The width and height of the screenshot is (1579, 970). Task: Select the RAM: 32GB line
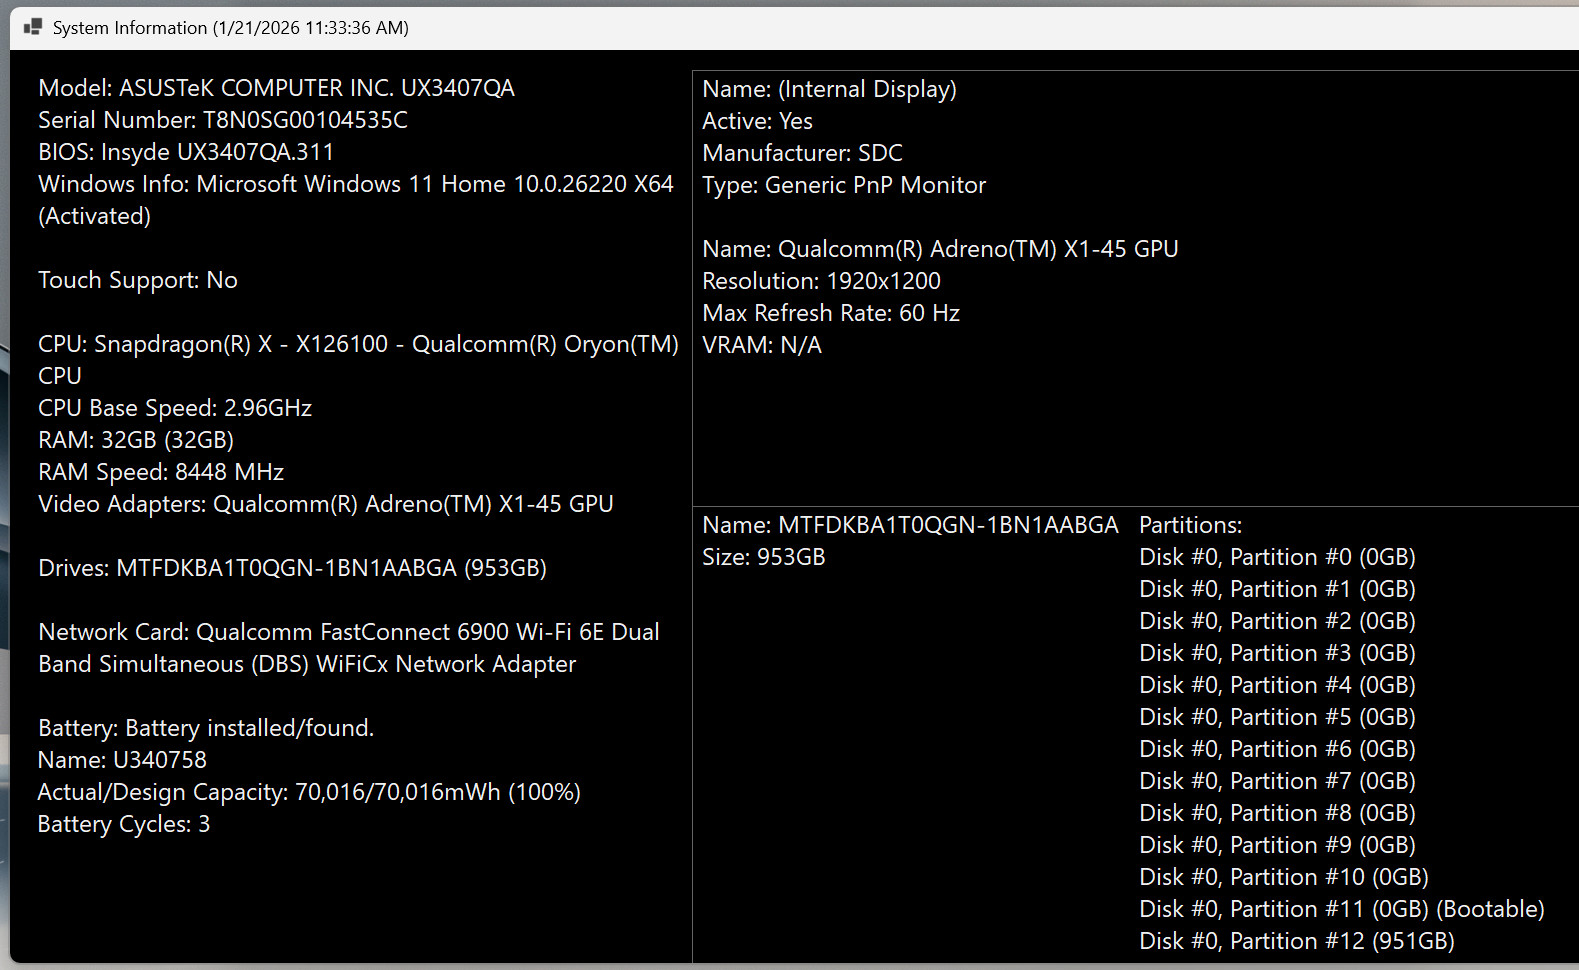point(136,440)
